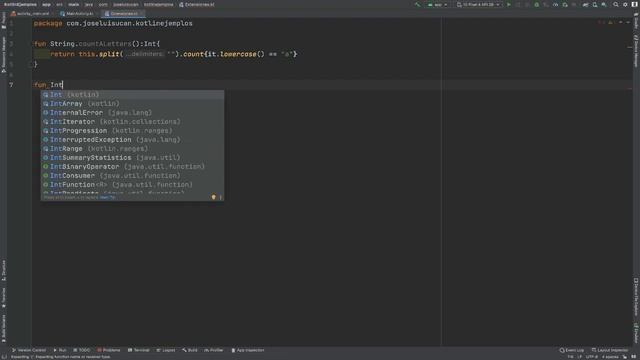
Task: Open the Resource Manager sidebar tab
Action: (4, 55)
